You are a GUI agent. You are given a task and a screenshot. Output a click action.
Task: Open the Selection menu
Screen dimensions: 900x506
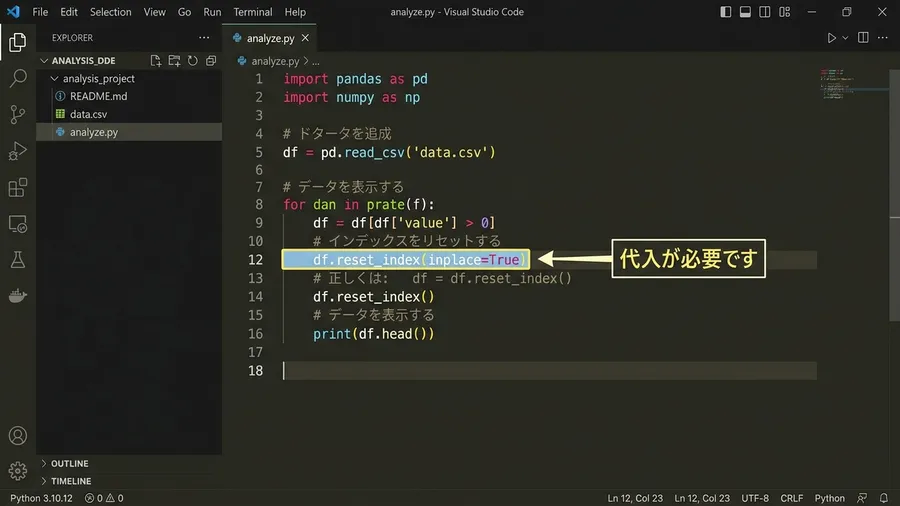[110, 11]
